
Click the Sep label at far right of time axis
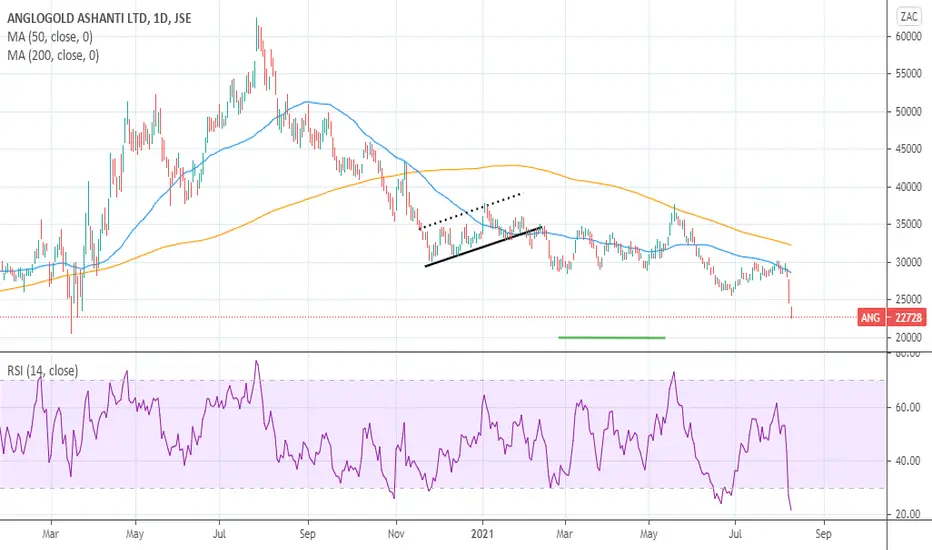point(823,534)
